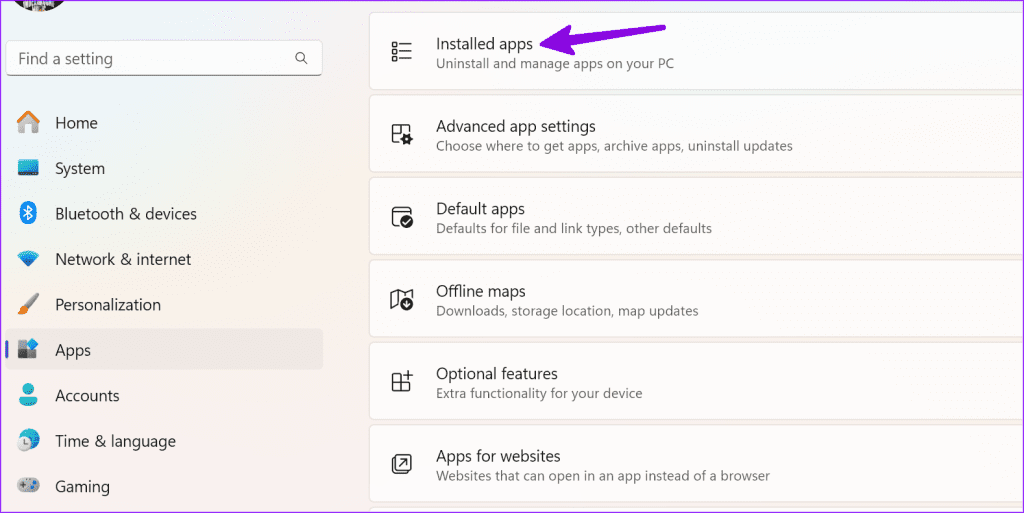Screen dimensions: 1024x513
Task: Open the Home settings page
Action: [x=76, y=123]
